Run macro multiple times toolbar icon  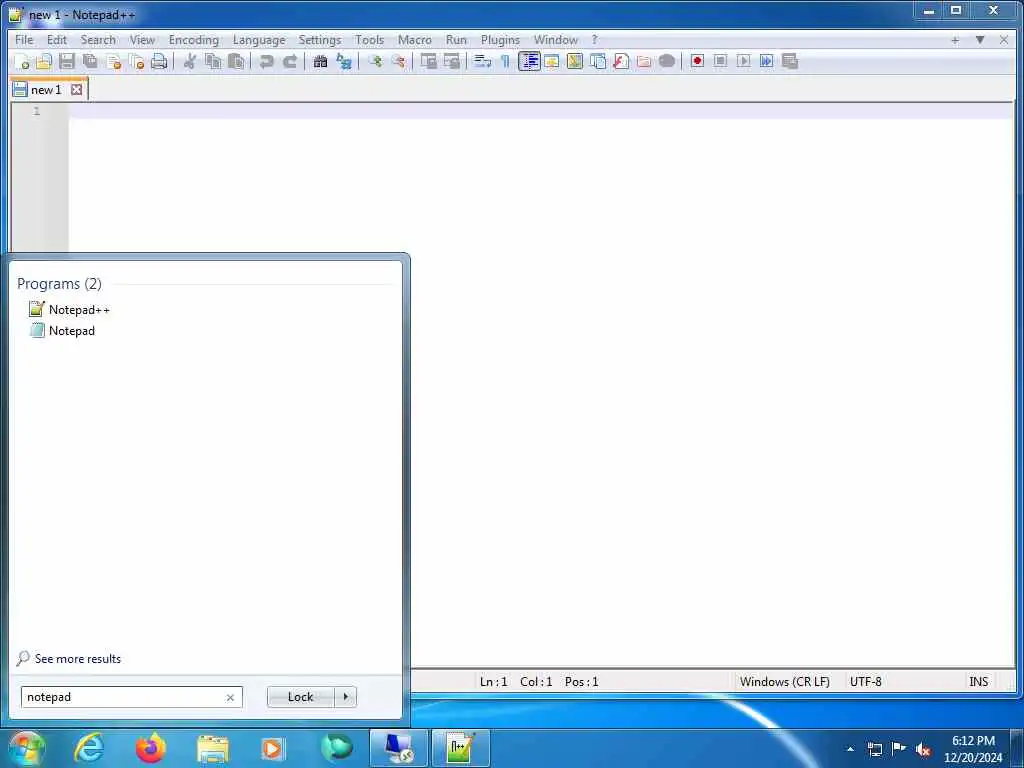[767, 61]
